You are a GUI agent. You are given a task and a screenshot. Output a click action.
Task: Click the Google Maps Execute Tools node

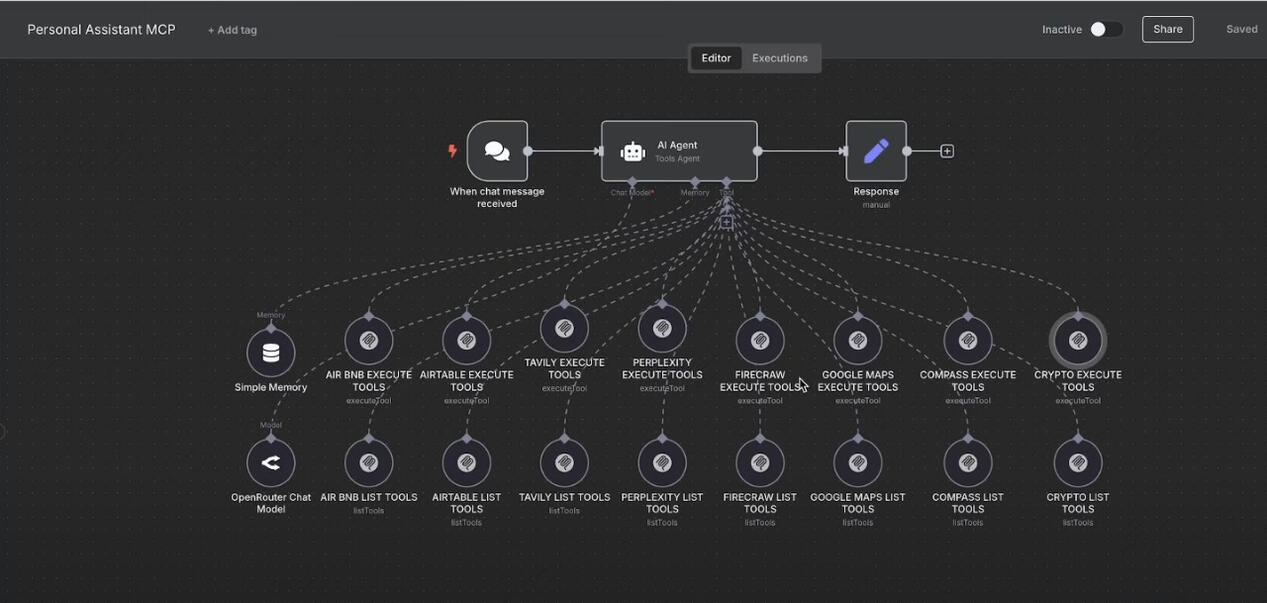click(x=858, y=341)
